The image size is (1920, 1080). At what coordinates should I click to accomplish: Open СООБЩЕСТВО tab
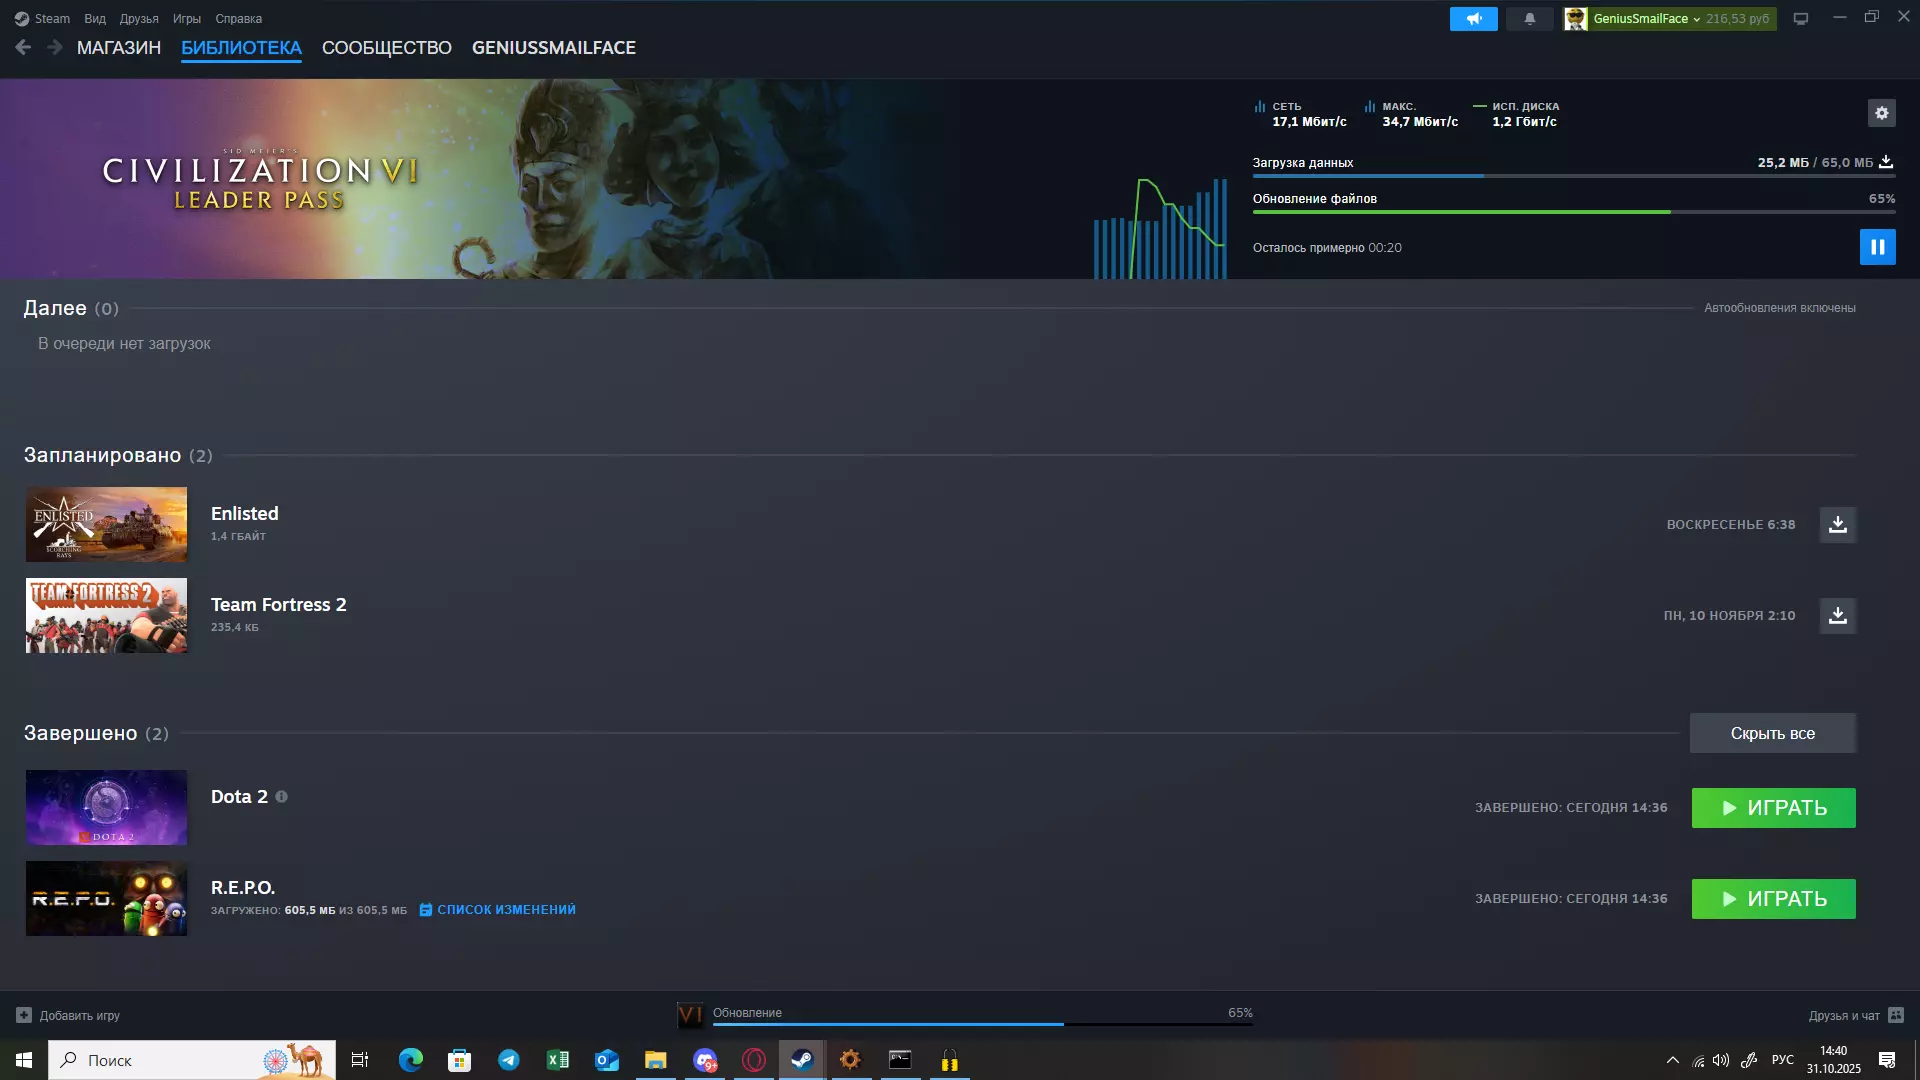pos(386,48)
